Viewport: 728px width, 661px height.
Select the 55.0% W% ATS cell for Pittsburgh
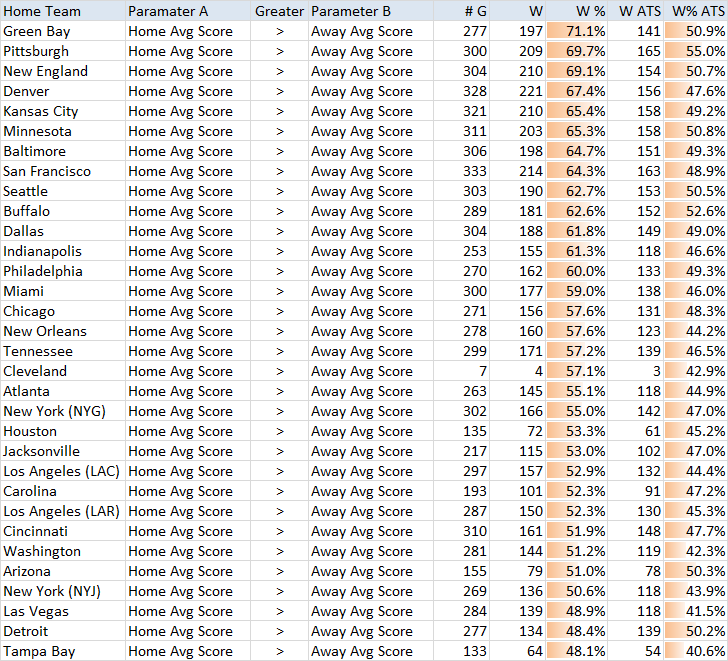pos(696,51)
